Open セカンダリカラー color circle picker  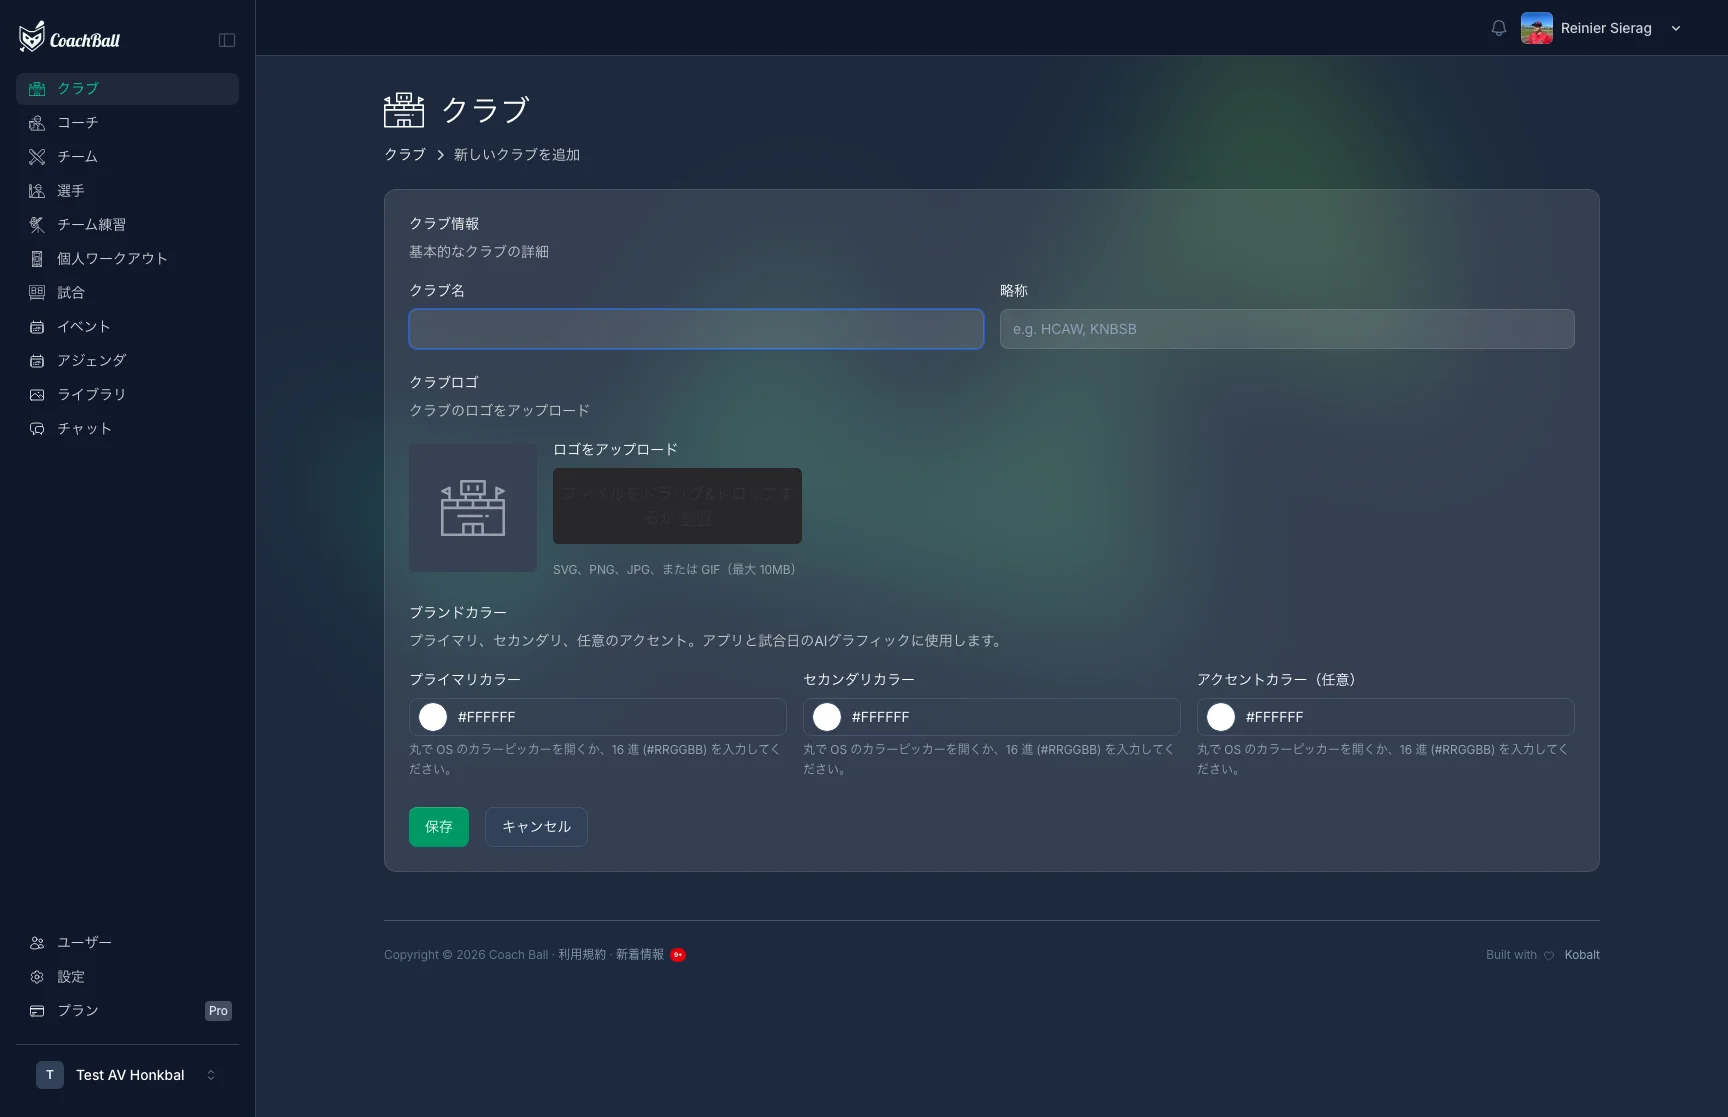pyautogui.click(x=827, y=717)
